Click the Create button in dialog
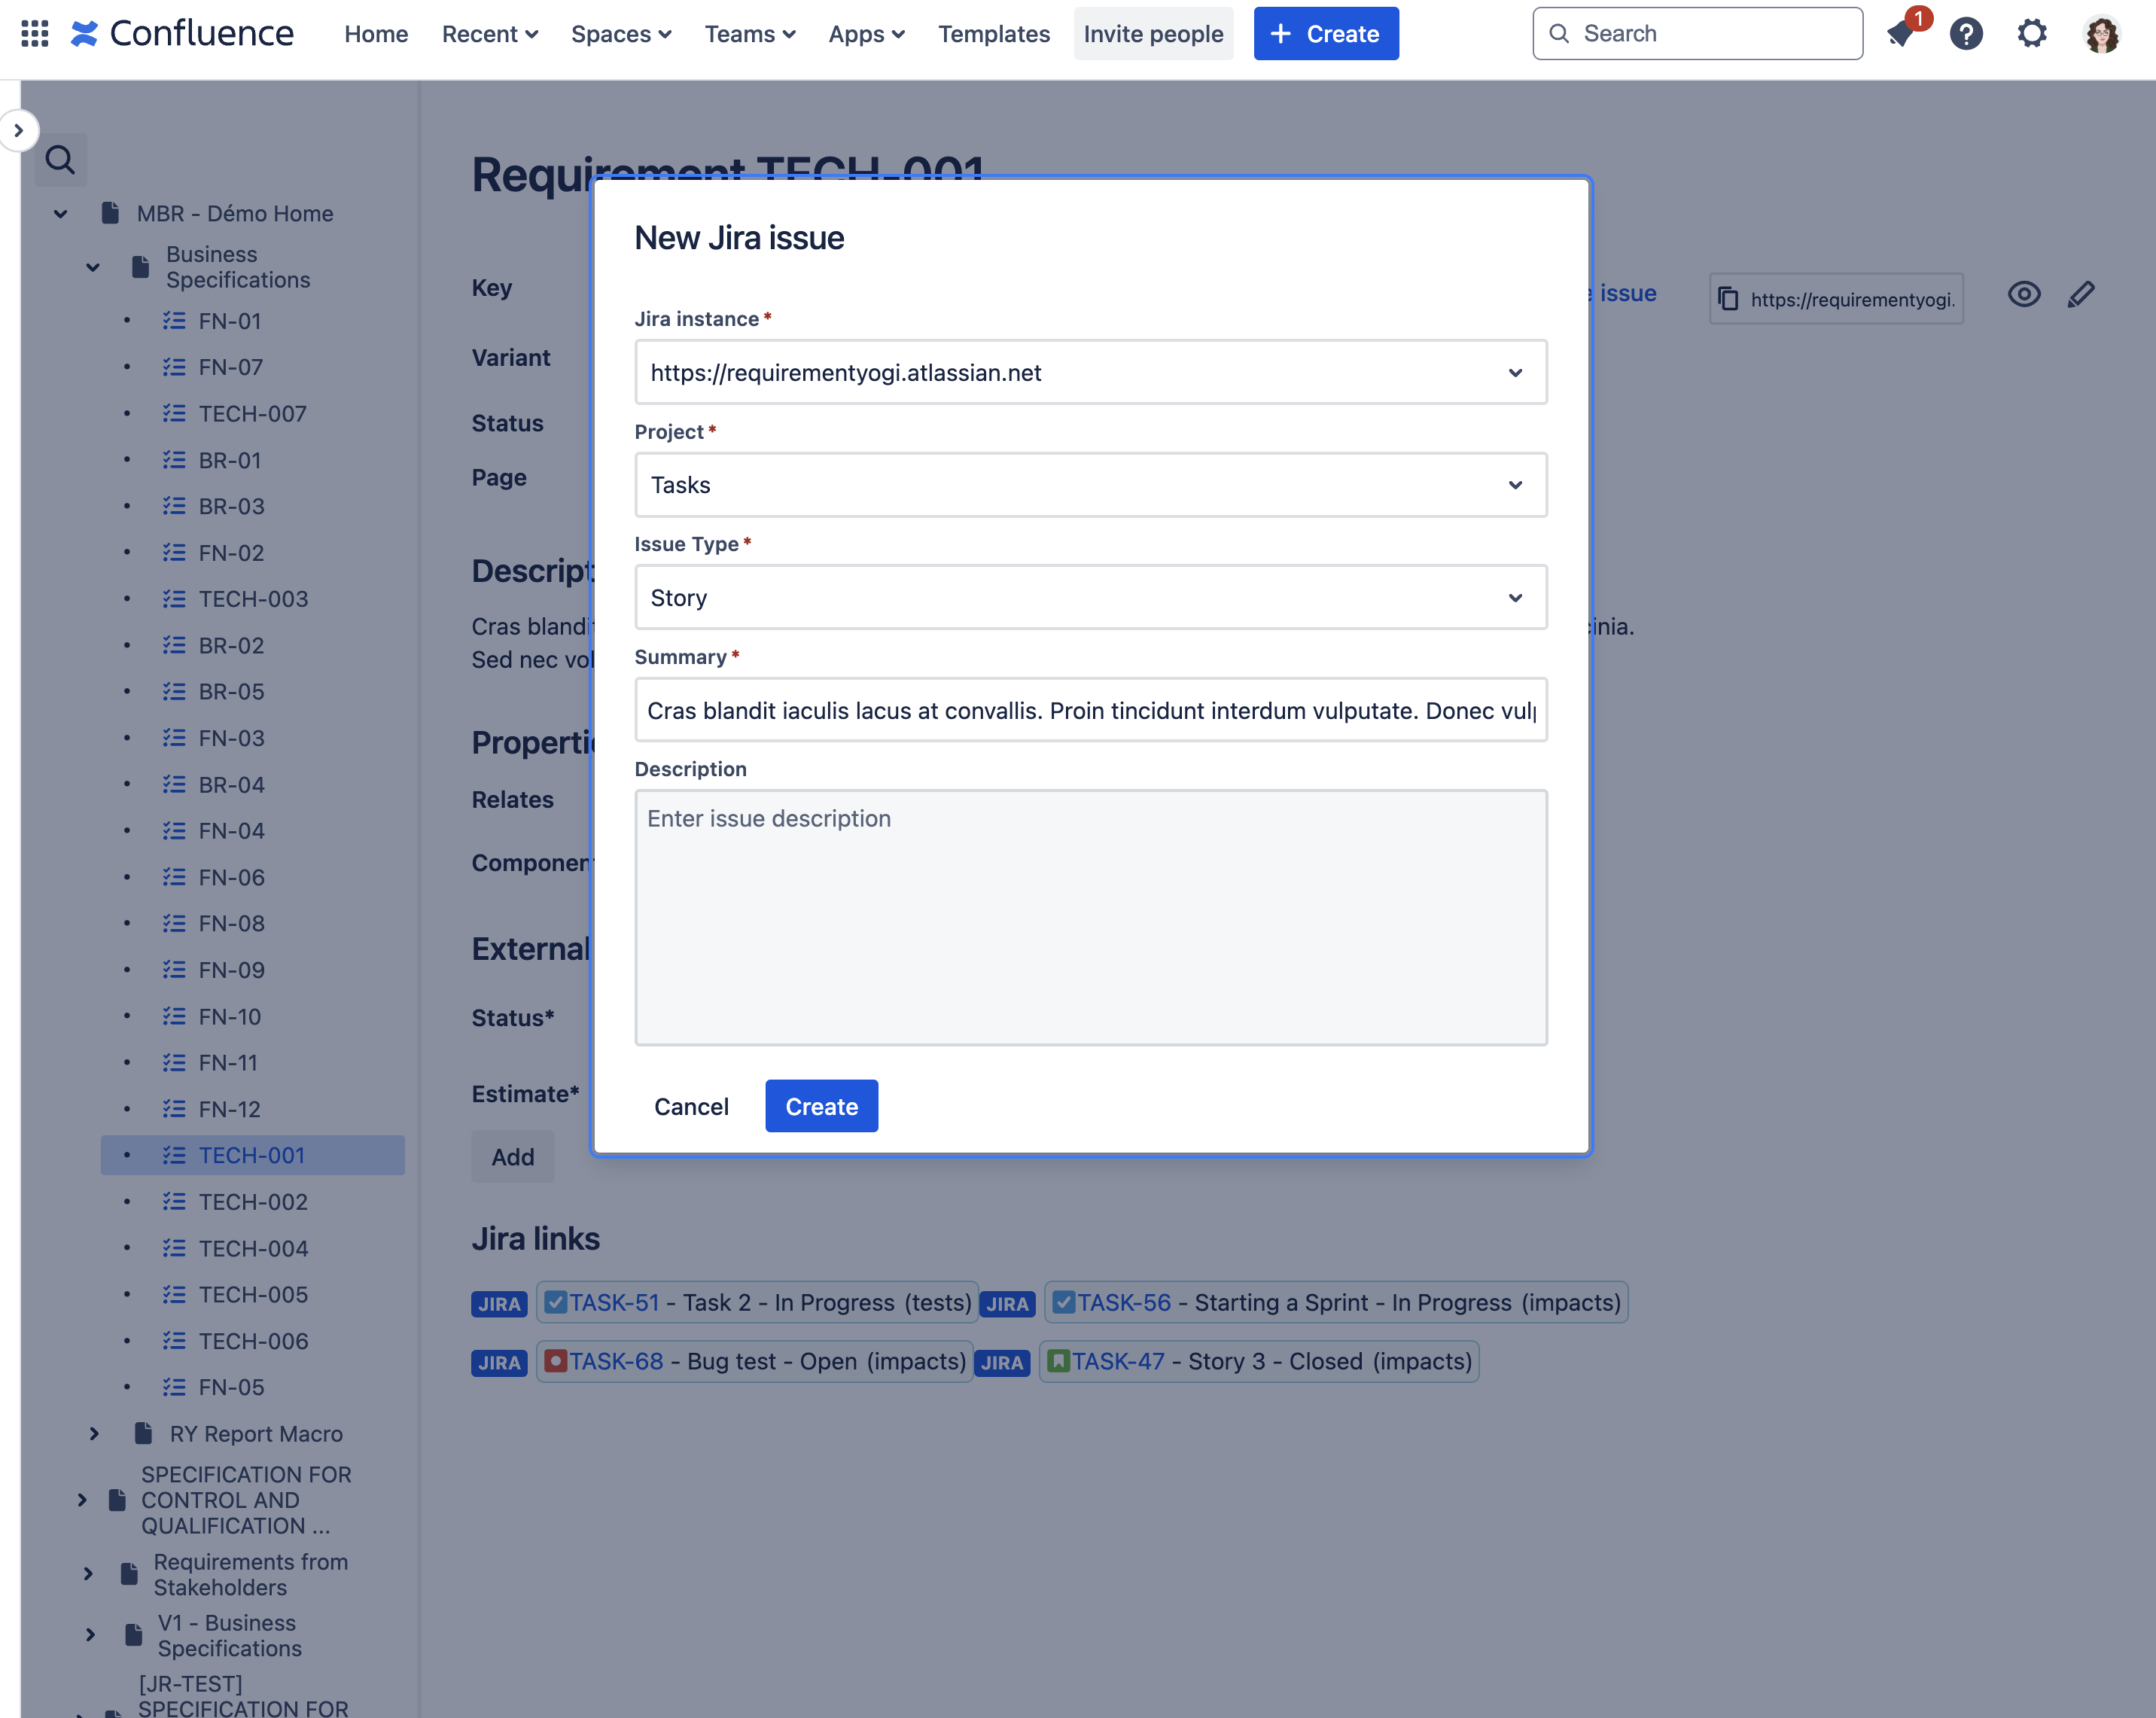Image resolution: width=2156 pixels, height=1718 pixels. [x=821, y=1104]
